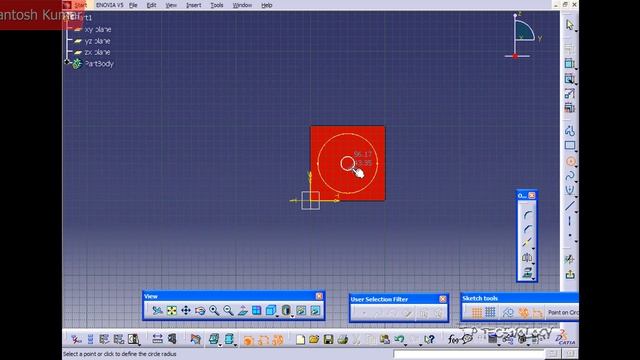
Task: Open the render style dropdown arrow
Action: pos(292,316)
